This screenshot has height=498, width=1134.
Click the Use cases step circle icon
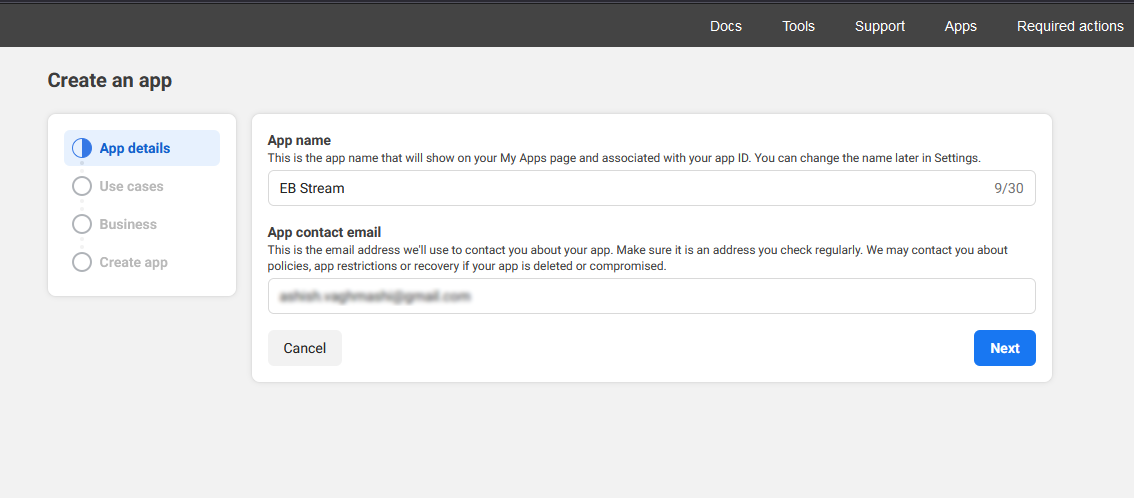(82, 186)
